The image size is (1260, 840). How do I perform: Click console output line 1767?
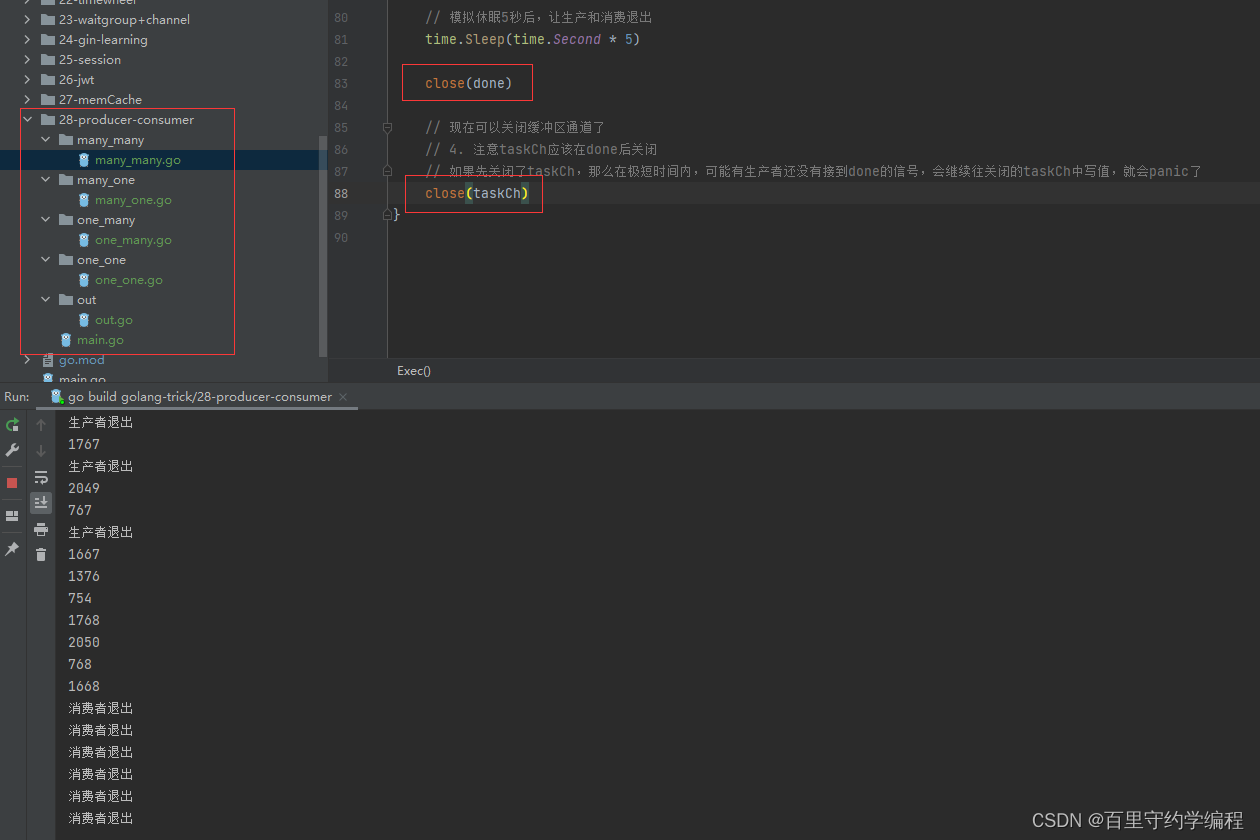(x=84, y=444)
